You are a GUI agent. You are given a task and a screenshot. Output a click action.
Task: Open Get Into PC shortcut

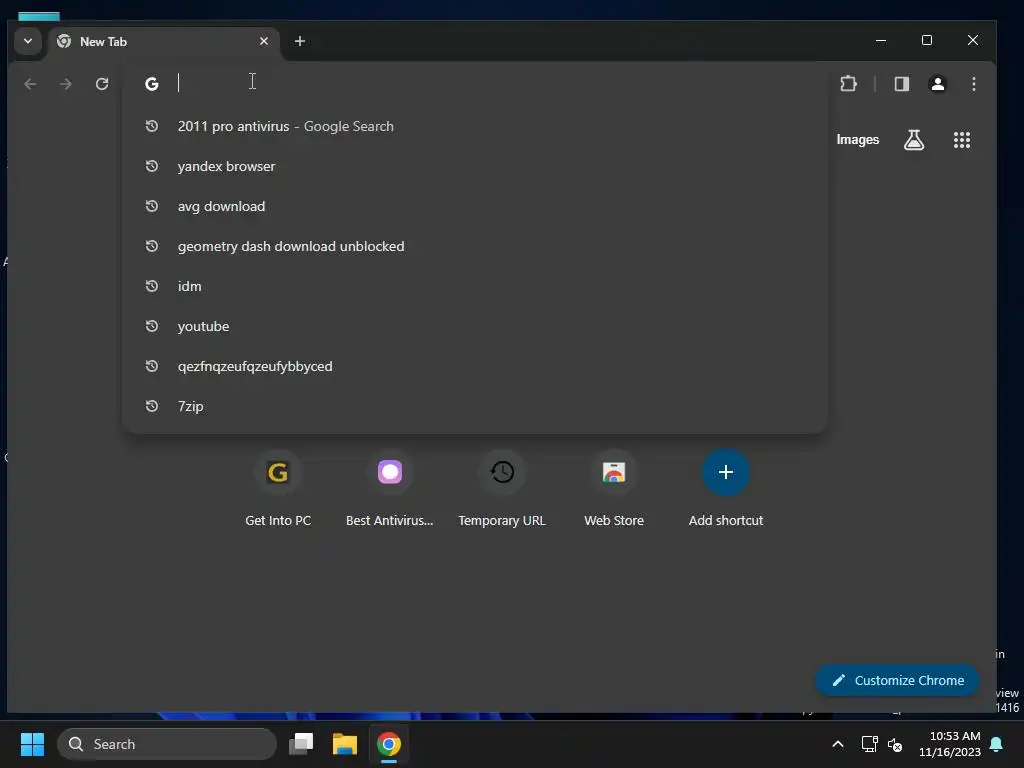click(278, 490)
